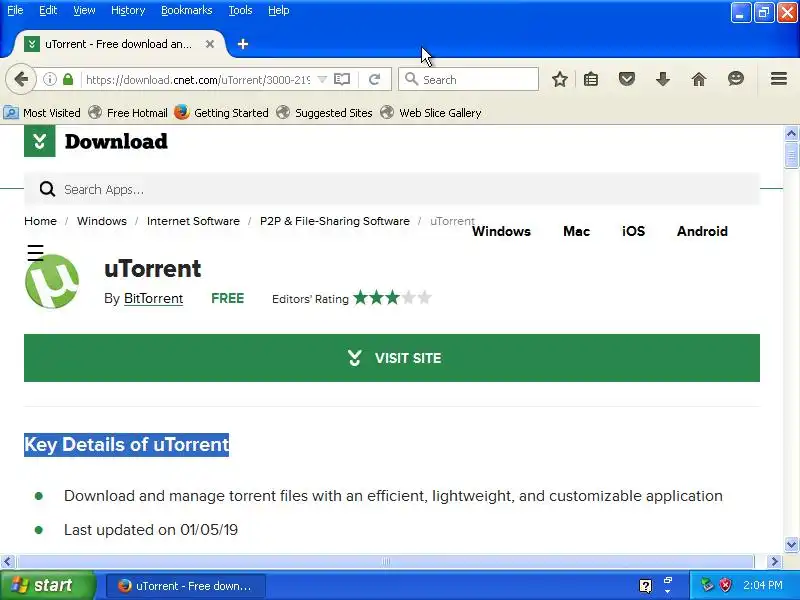Click 'Last updated on 01/05/19' text
Screen dimensions: 800x600
(x=151, y=530)
